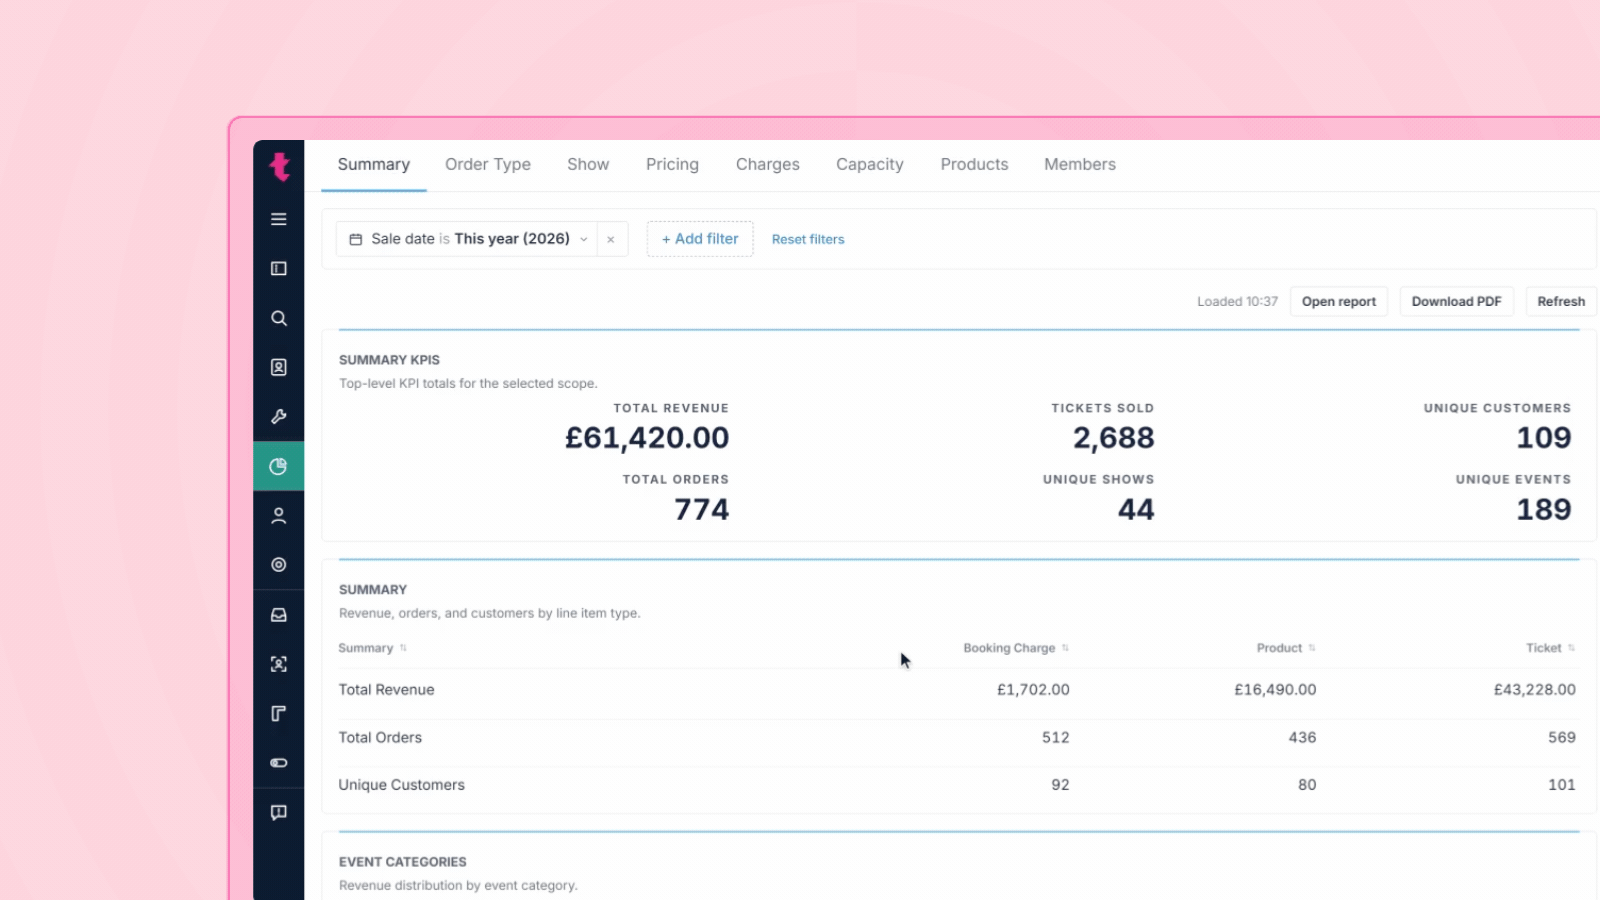Click the face scan icon in sidebar
This screenshot has width=1600, height=900.
click(x=279, y=664)
